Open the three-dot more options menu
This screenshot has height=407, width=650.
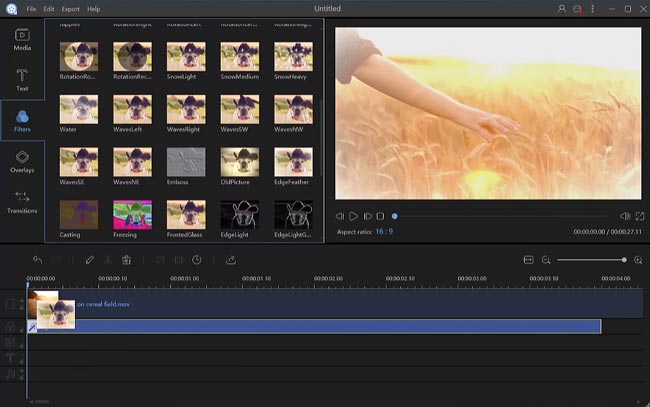pyautogui.click(x=593, y=9)
